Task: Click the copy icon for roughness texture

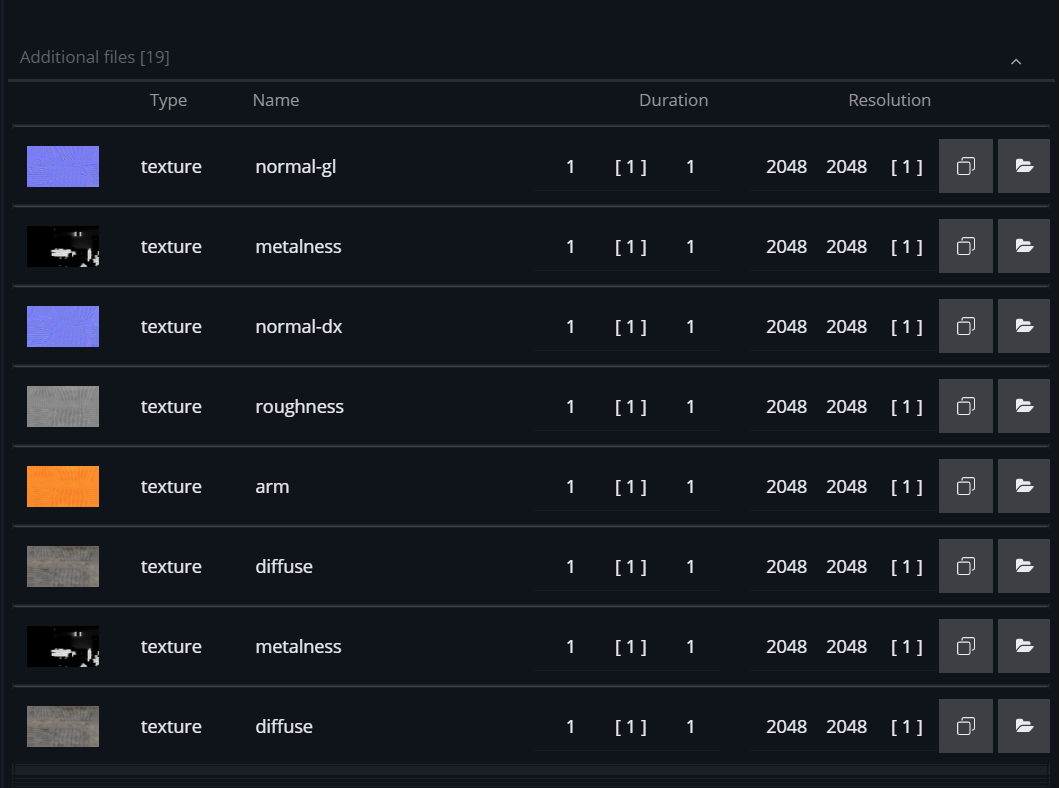Action: pyautogui.click(x=965, y=406)
